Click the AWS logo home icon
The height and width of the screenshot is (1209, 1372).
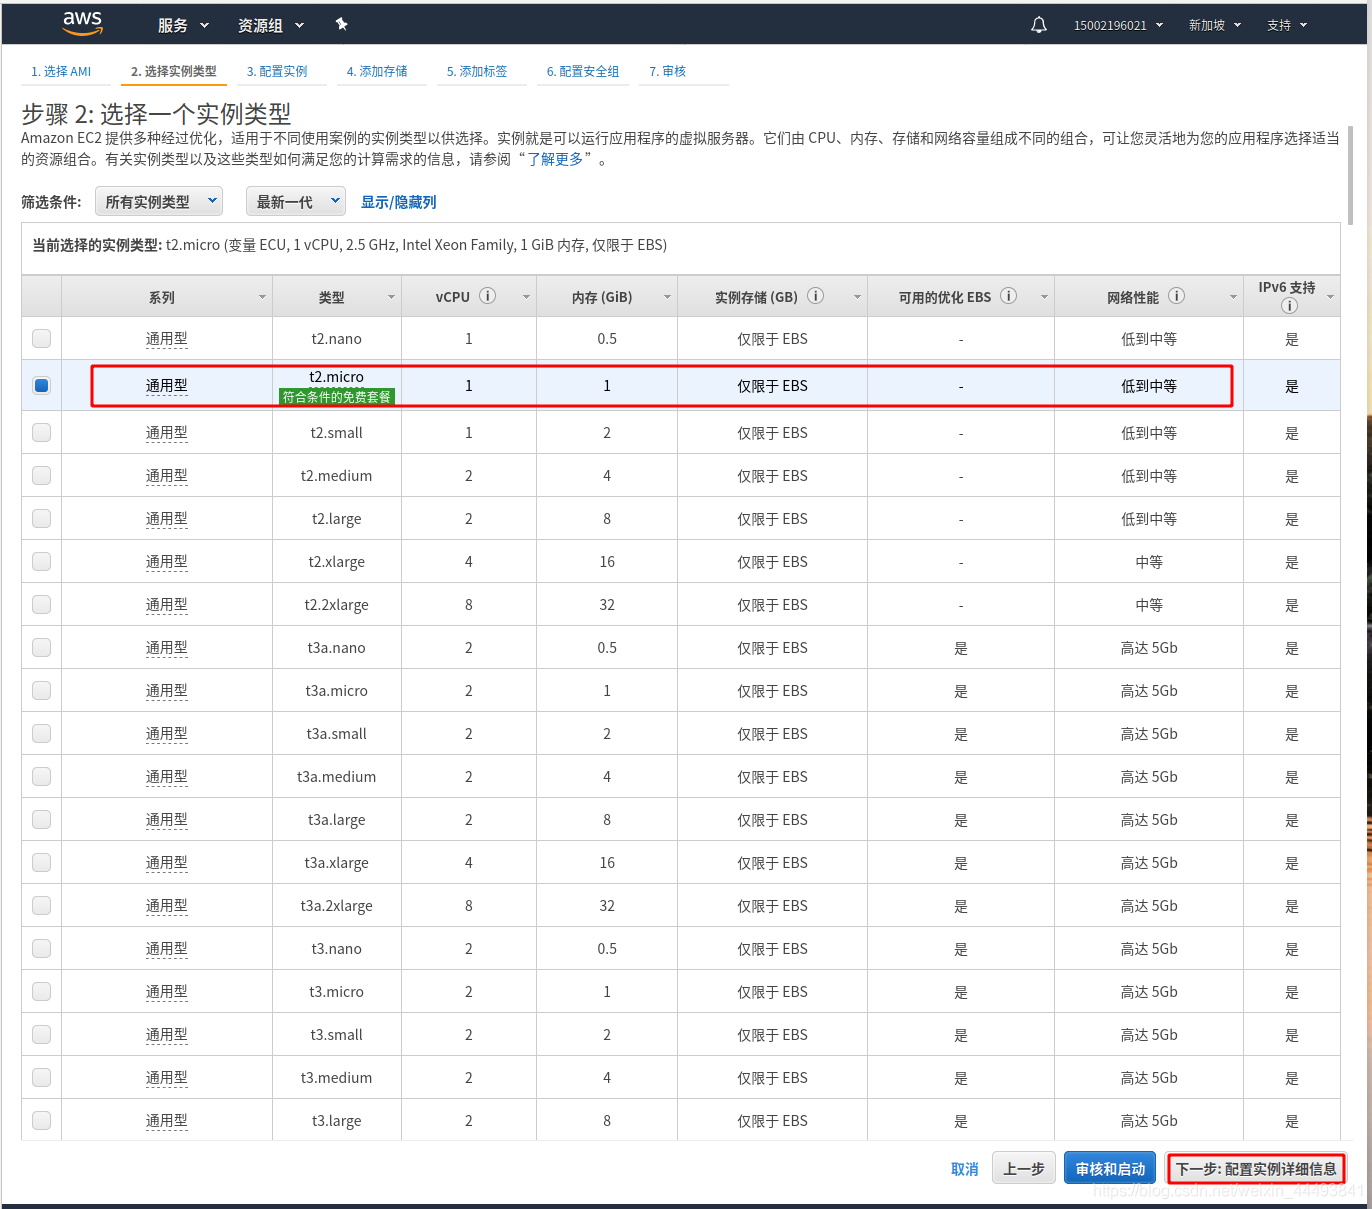pyautogui.click(x=82, y=24)
